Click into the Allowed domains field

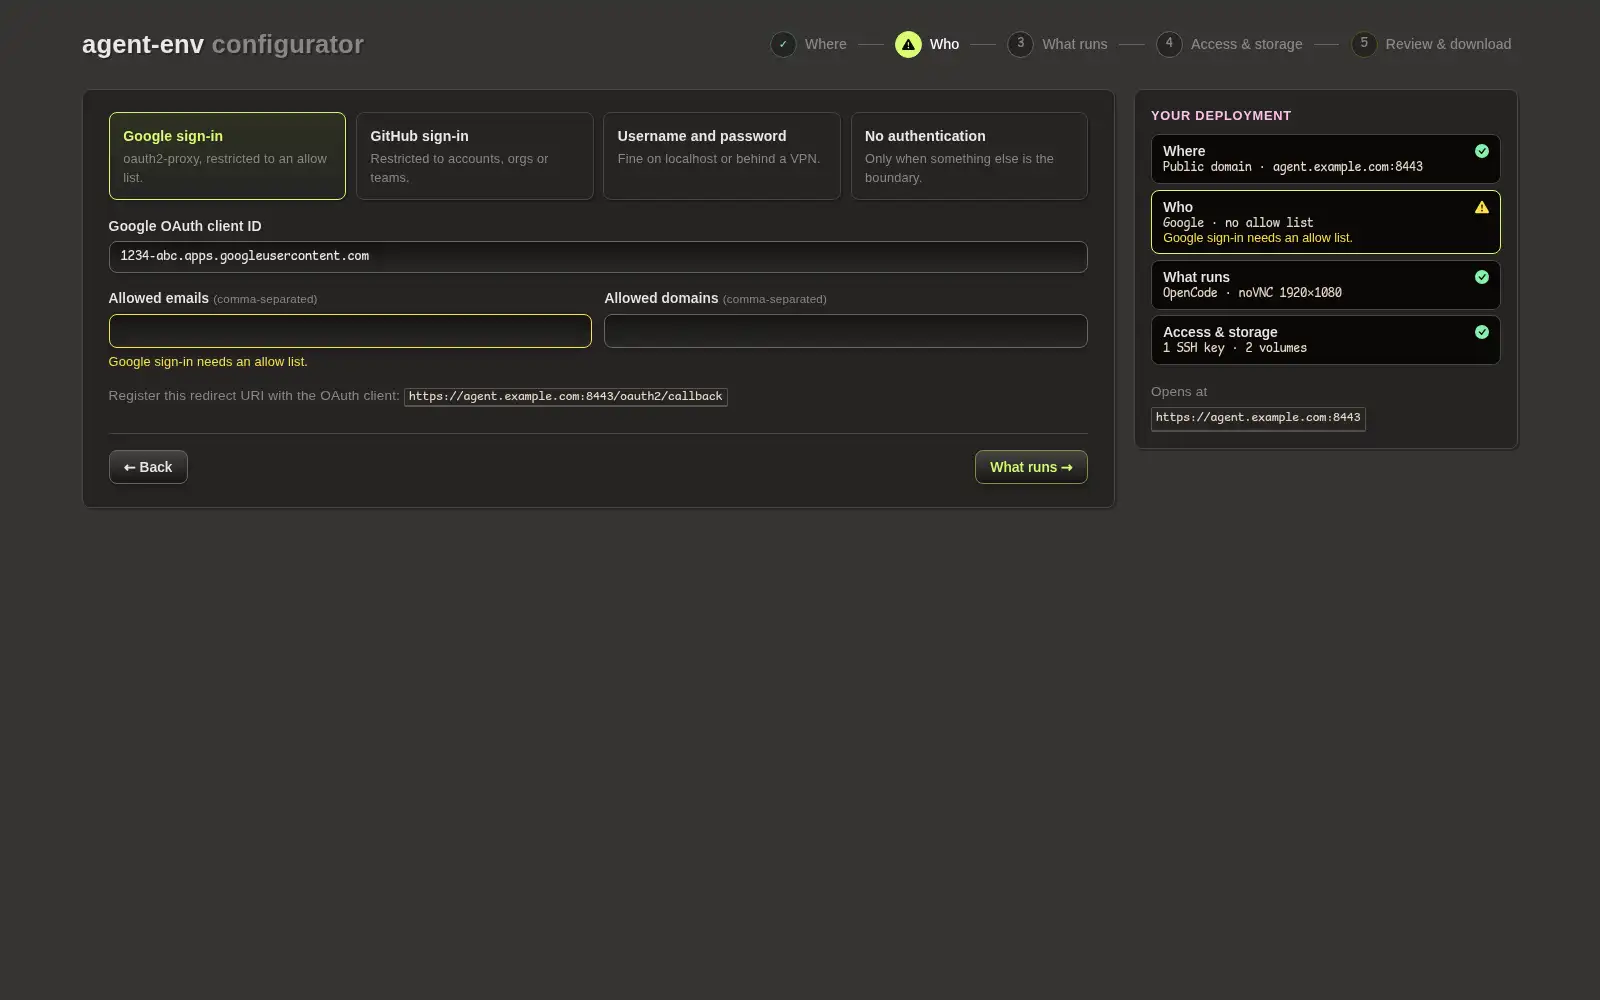pyautogui.click(x=845, y=331)
